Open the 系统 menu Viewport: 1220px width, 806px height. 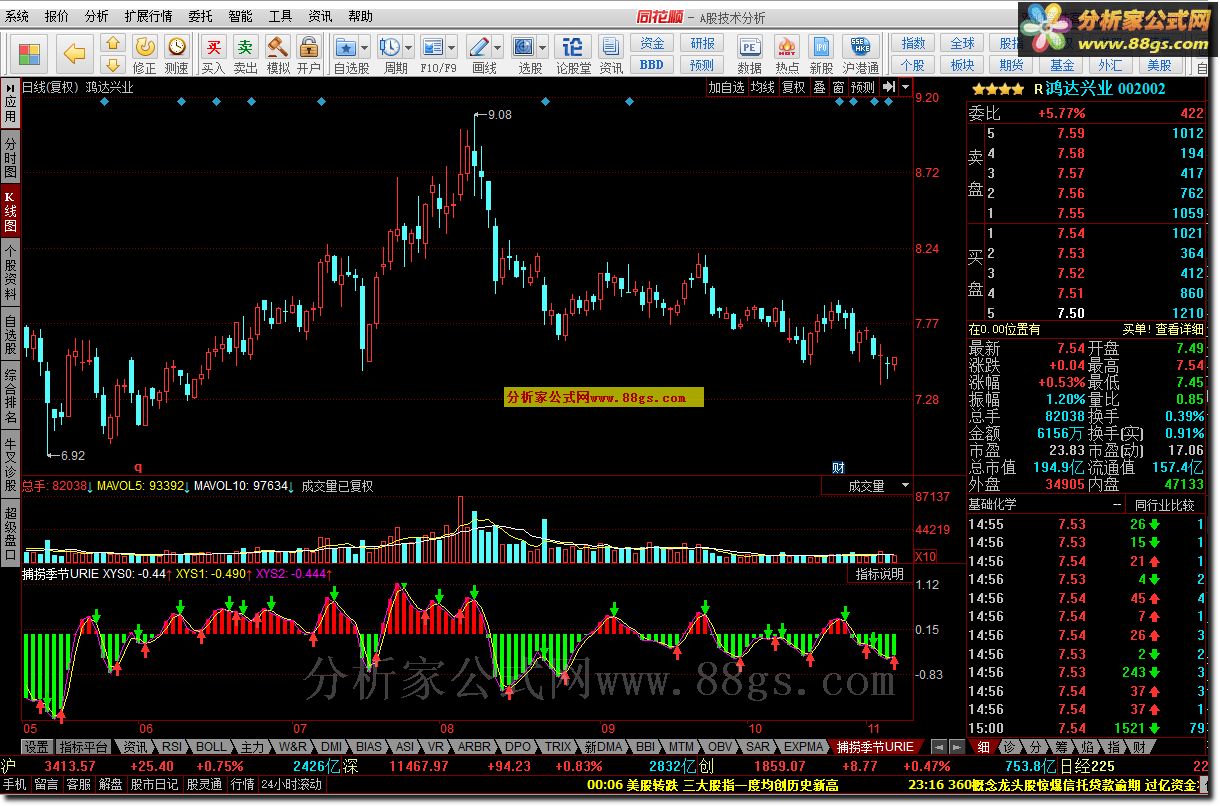(x=17, y=17)
